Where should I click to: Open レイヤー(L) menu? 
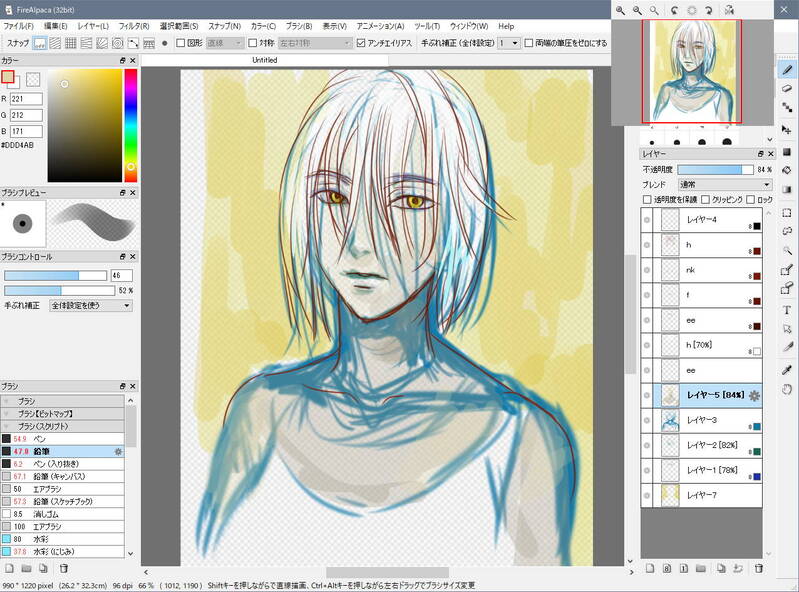pyautogui.click(x=93, y=26)
